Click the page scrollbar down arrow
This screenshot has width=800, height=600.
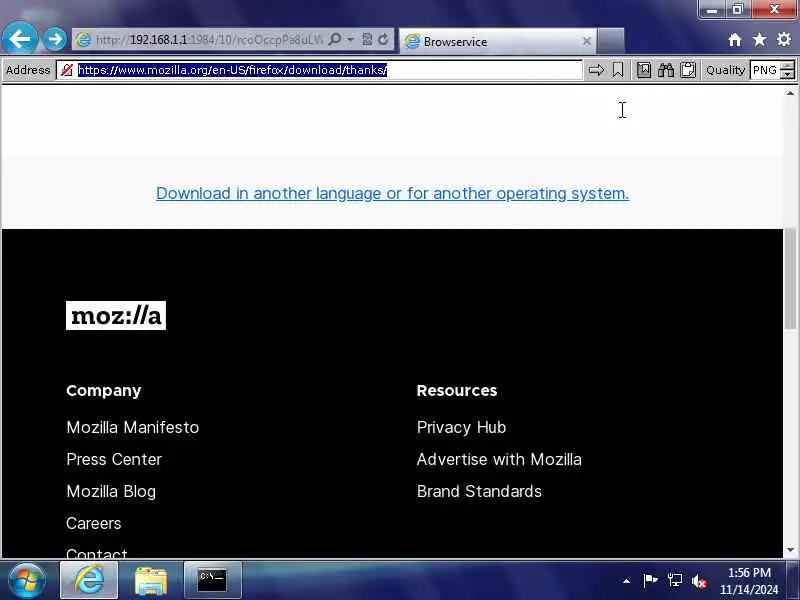790,550
